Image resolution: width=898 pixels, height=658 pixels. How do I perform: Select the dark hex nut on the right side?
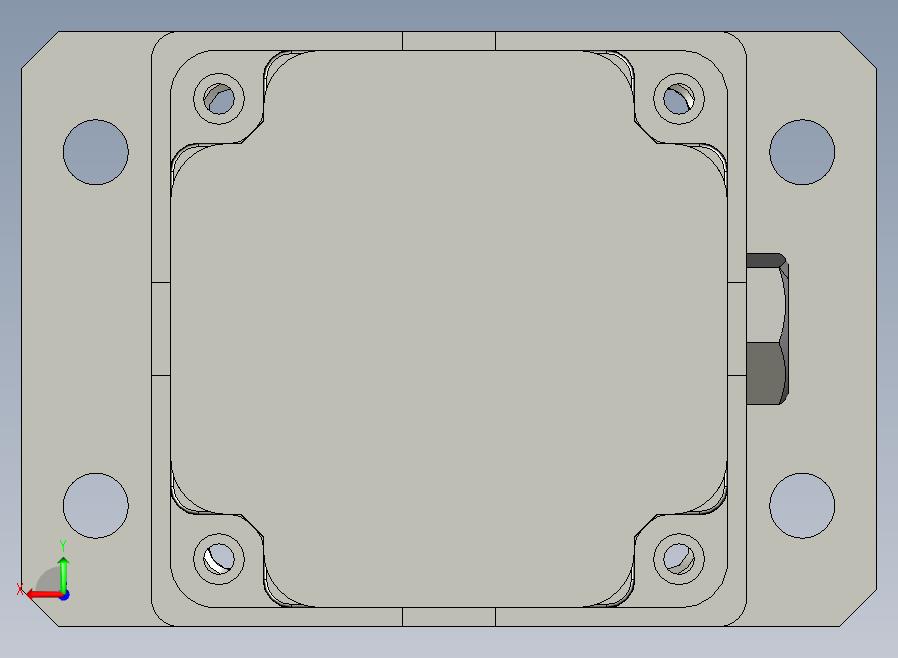(x=767, y=329)
